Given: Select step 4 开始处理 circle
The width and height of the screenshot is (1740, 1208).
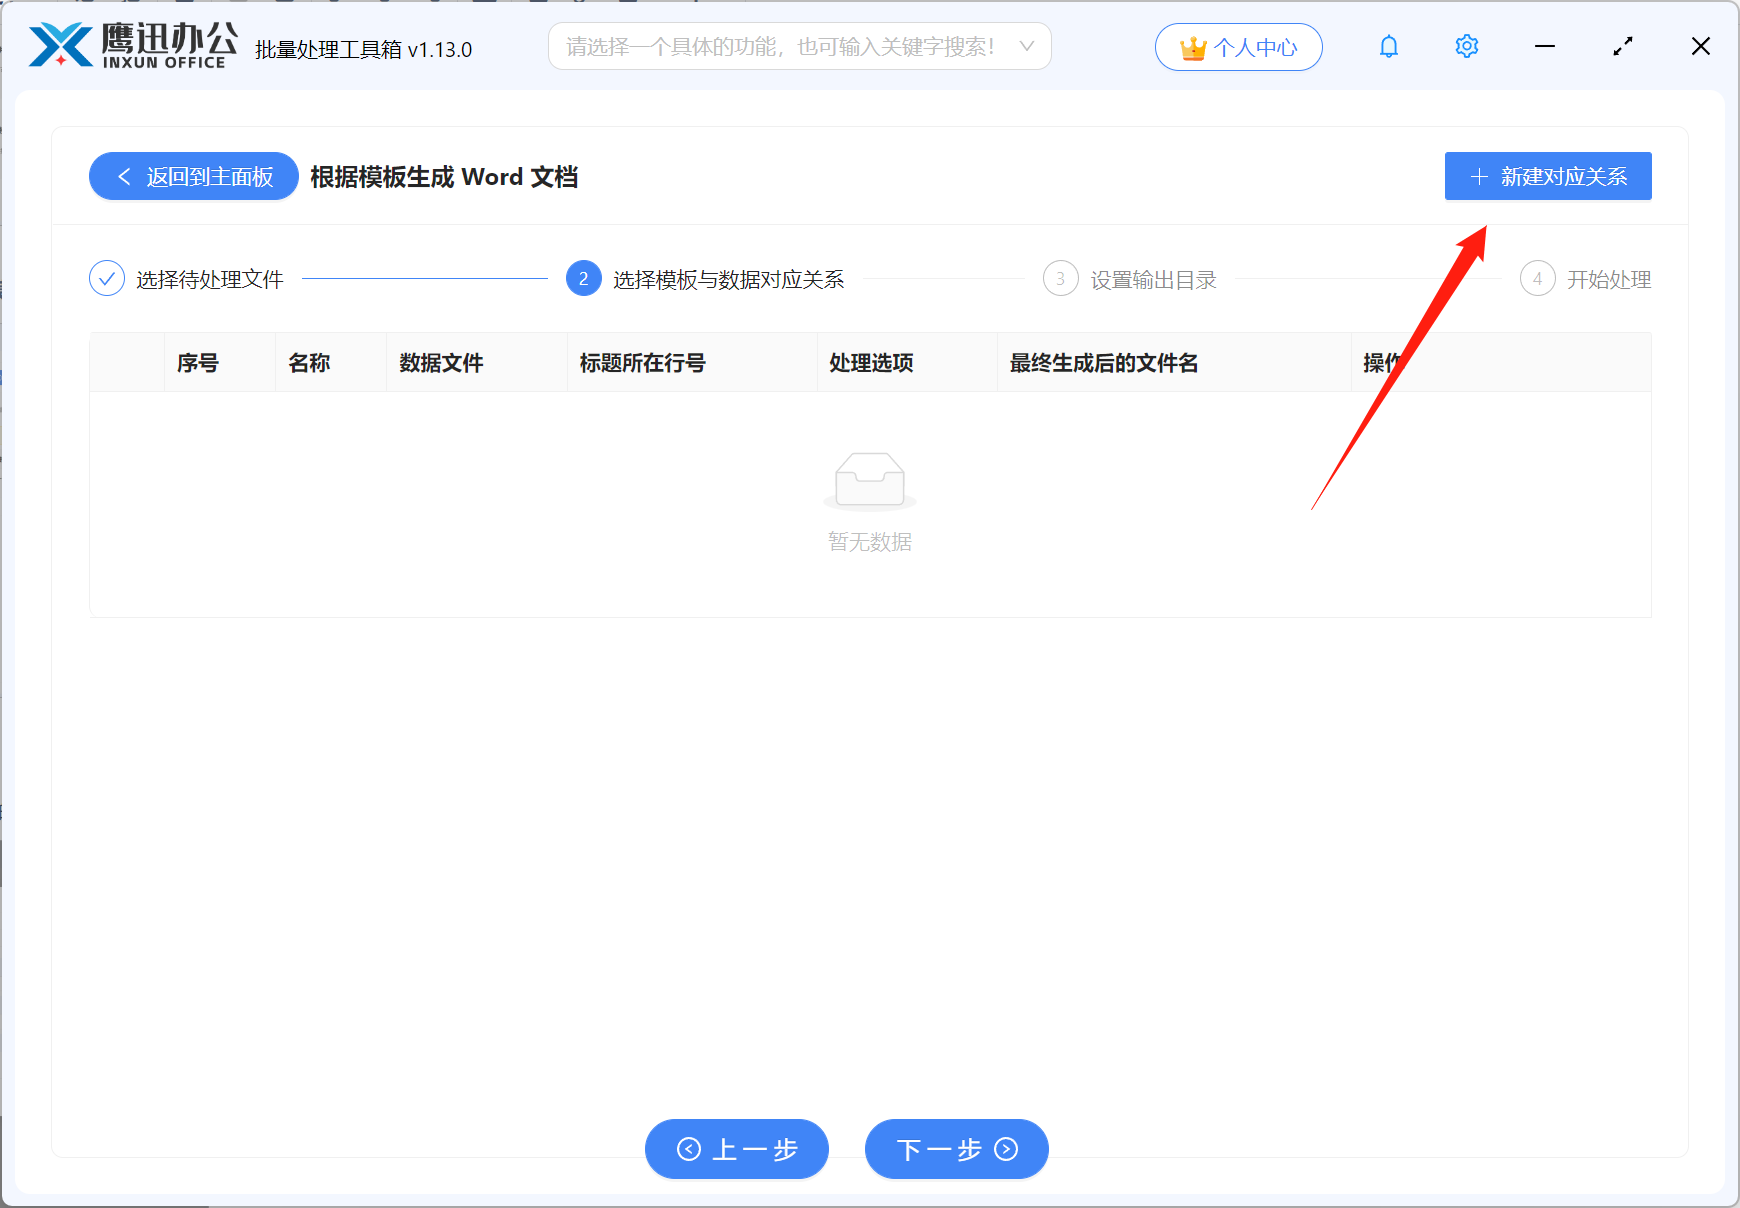Looking at the screenshot, I should pos(1537,278).
